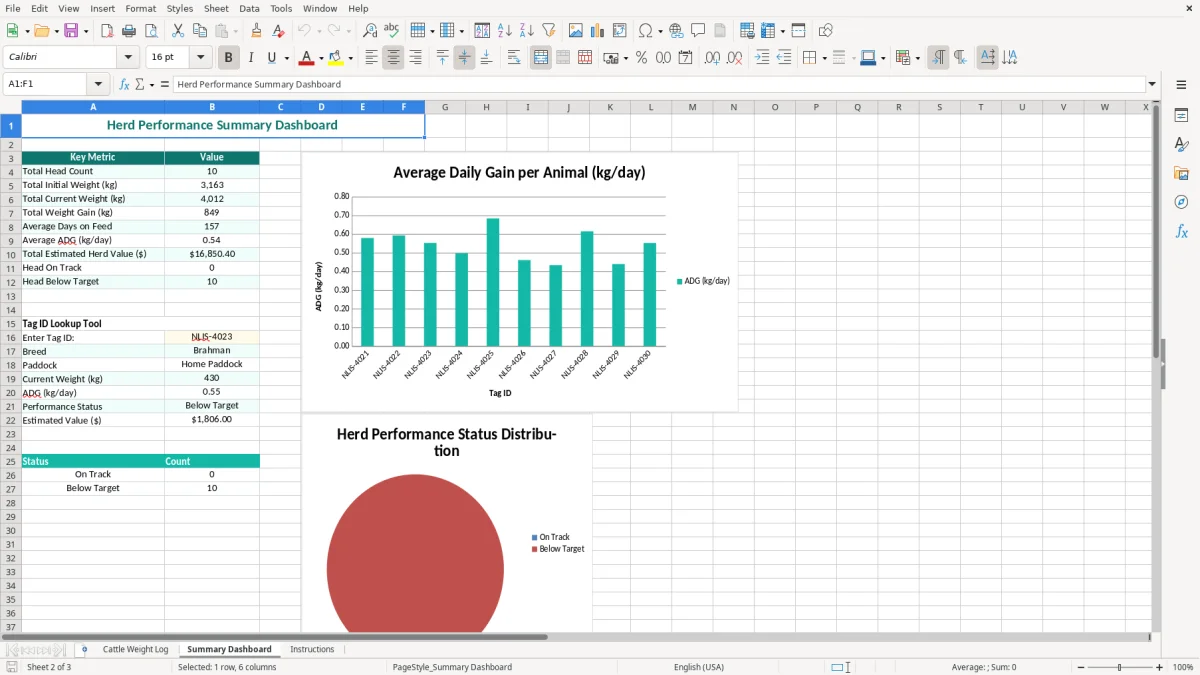Open the Background Color dropdown arrow

(350, 58)
